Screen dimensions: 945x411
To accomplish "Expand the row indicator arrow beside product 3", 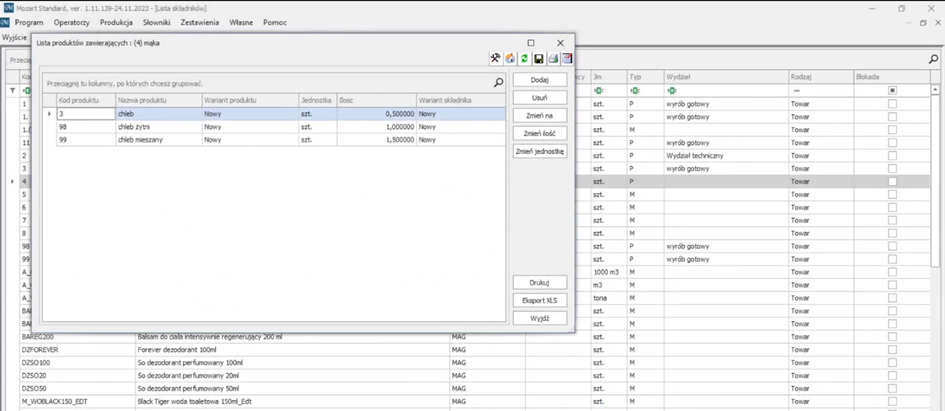I will click(49, 114).
